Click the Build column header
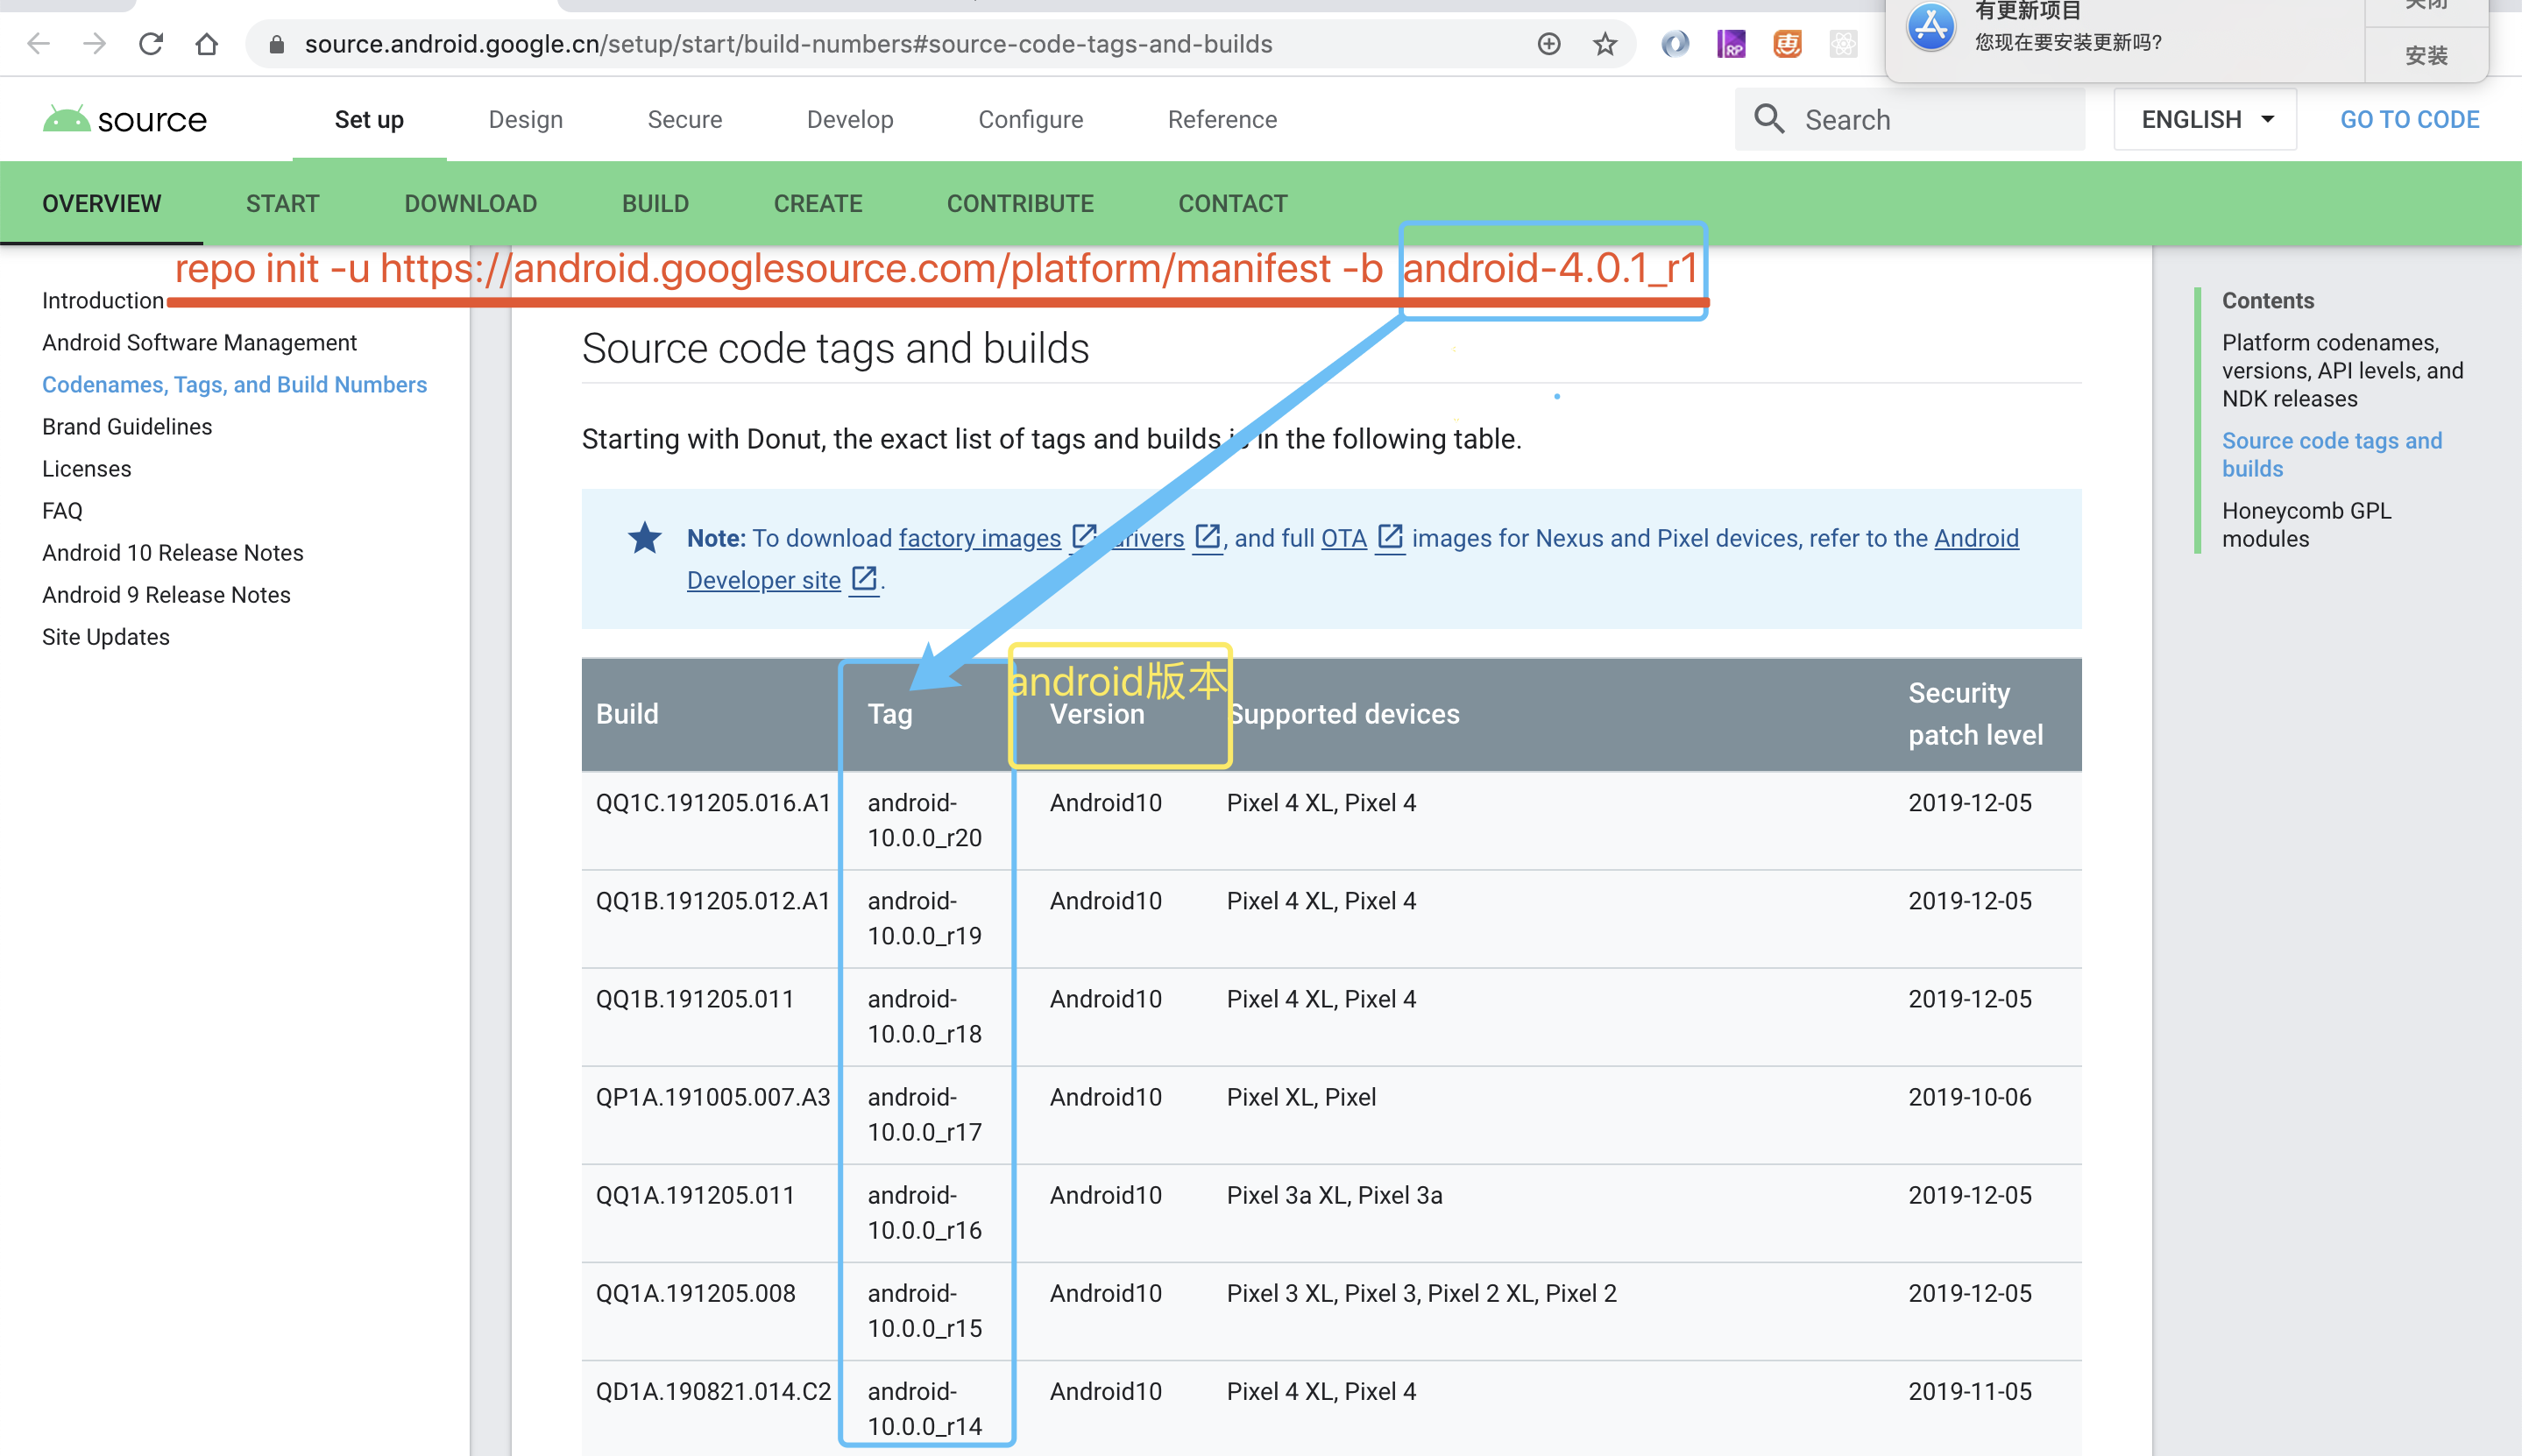The height and width of the screenshot is (1456, 2522). point(628,714)
